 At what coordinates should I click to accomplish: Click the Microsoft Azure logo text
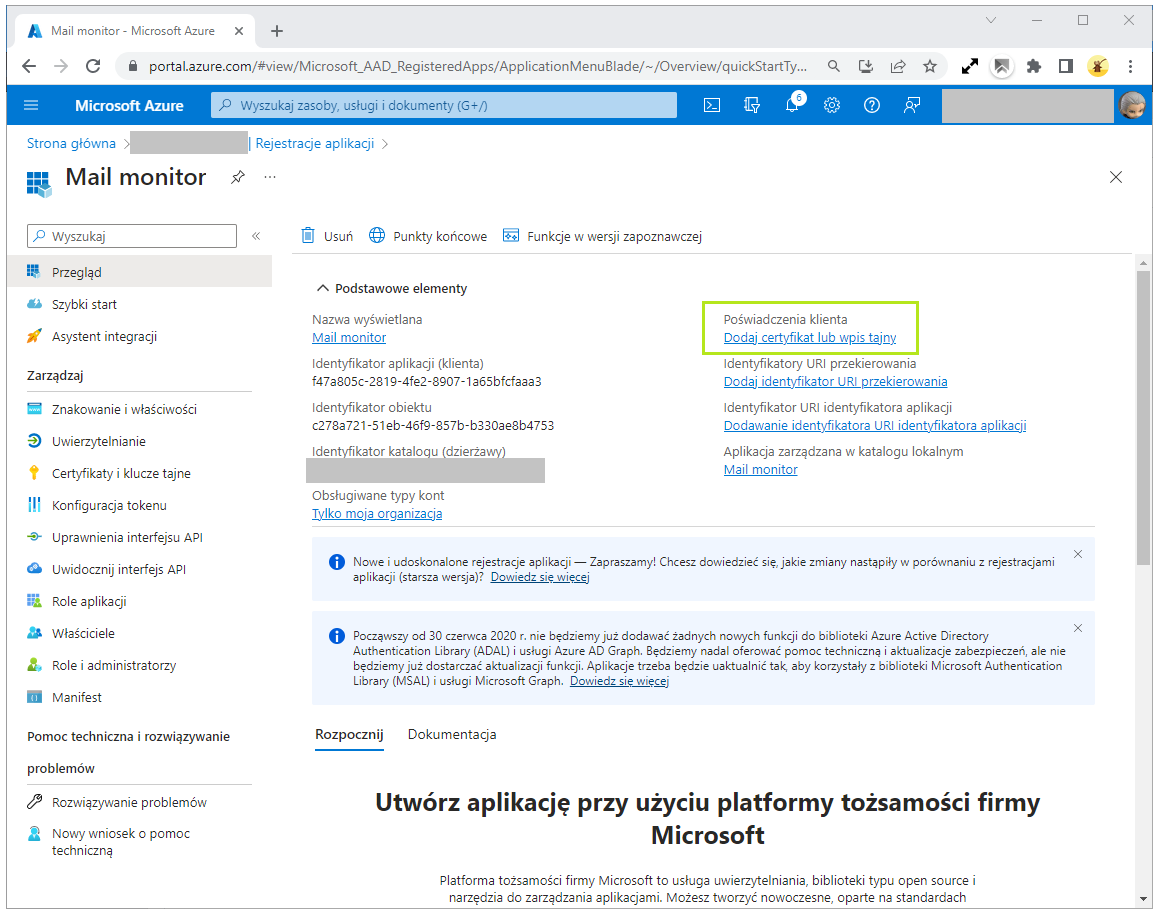tap(129, 106)
